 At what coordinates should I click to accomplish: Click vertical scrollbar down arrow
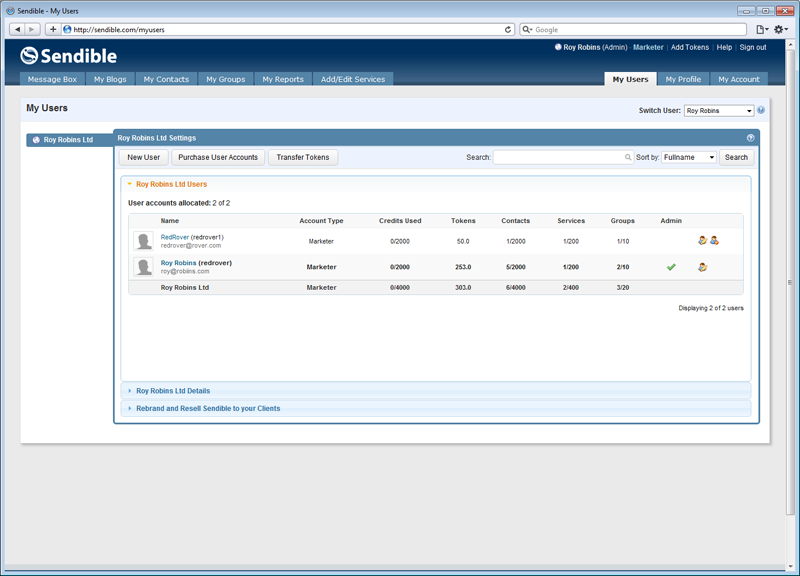[x=791, y=566]
